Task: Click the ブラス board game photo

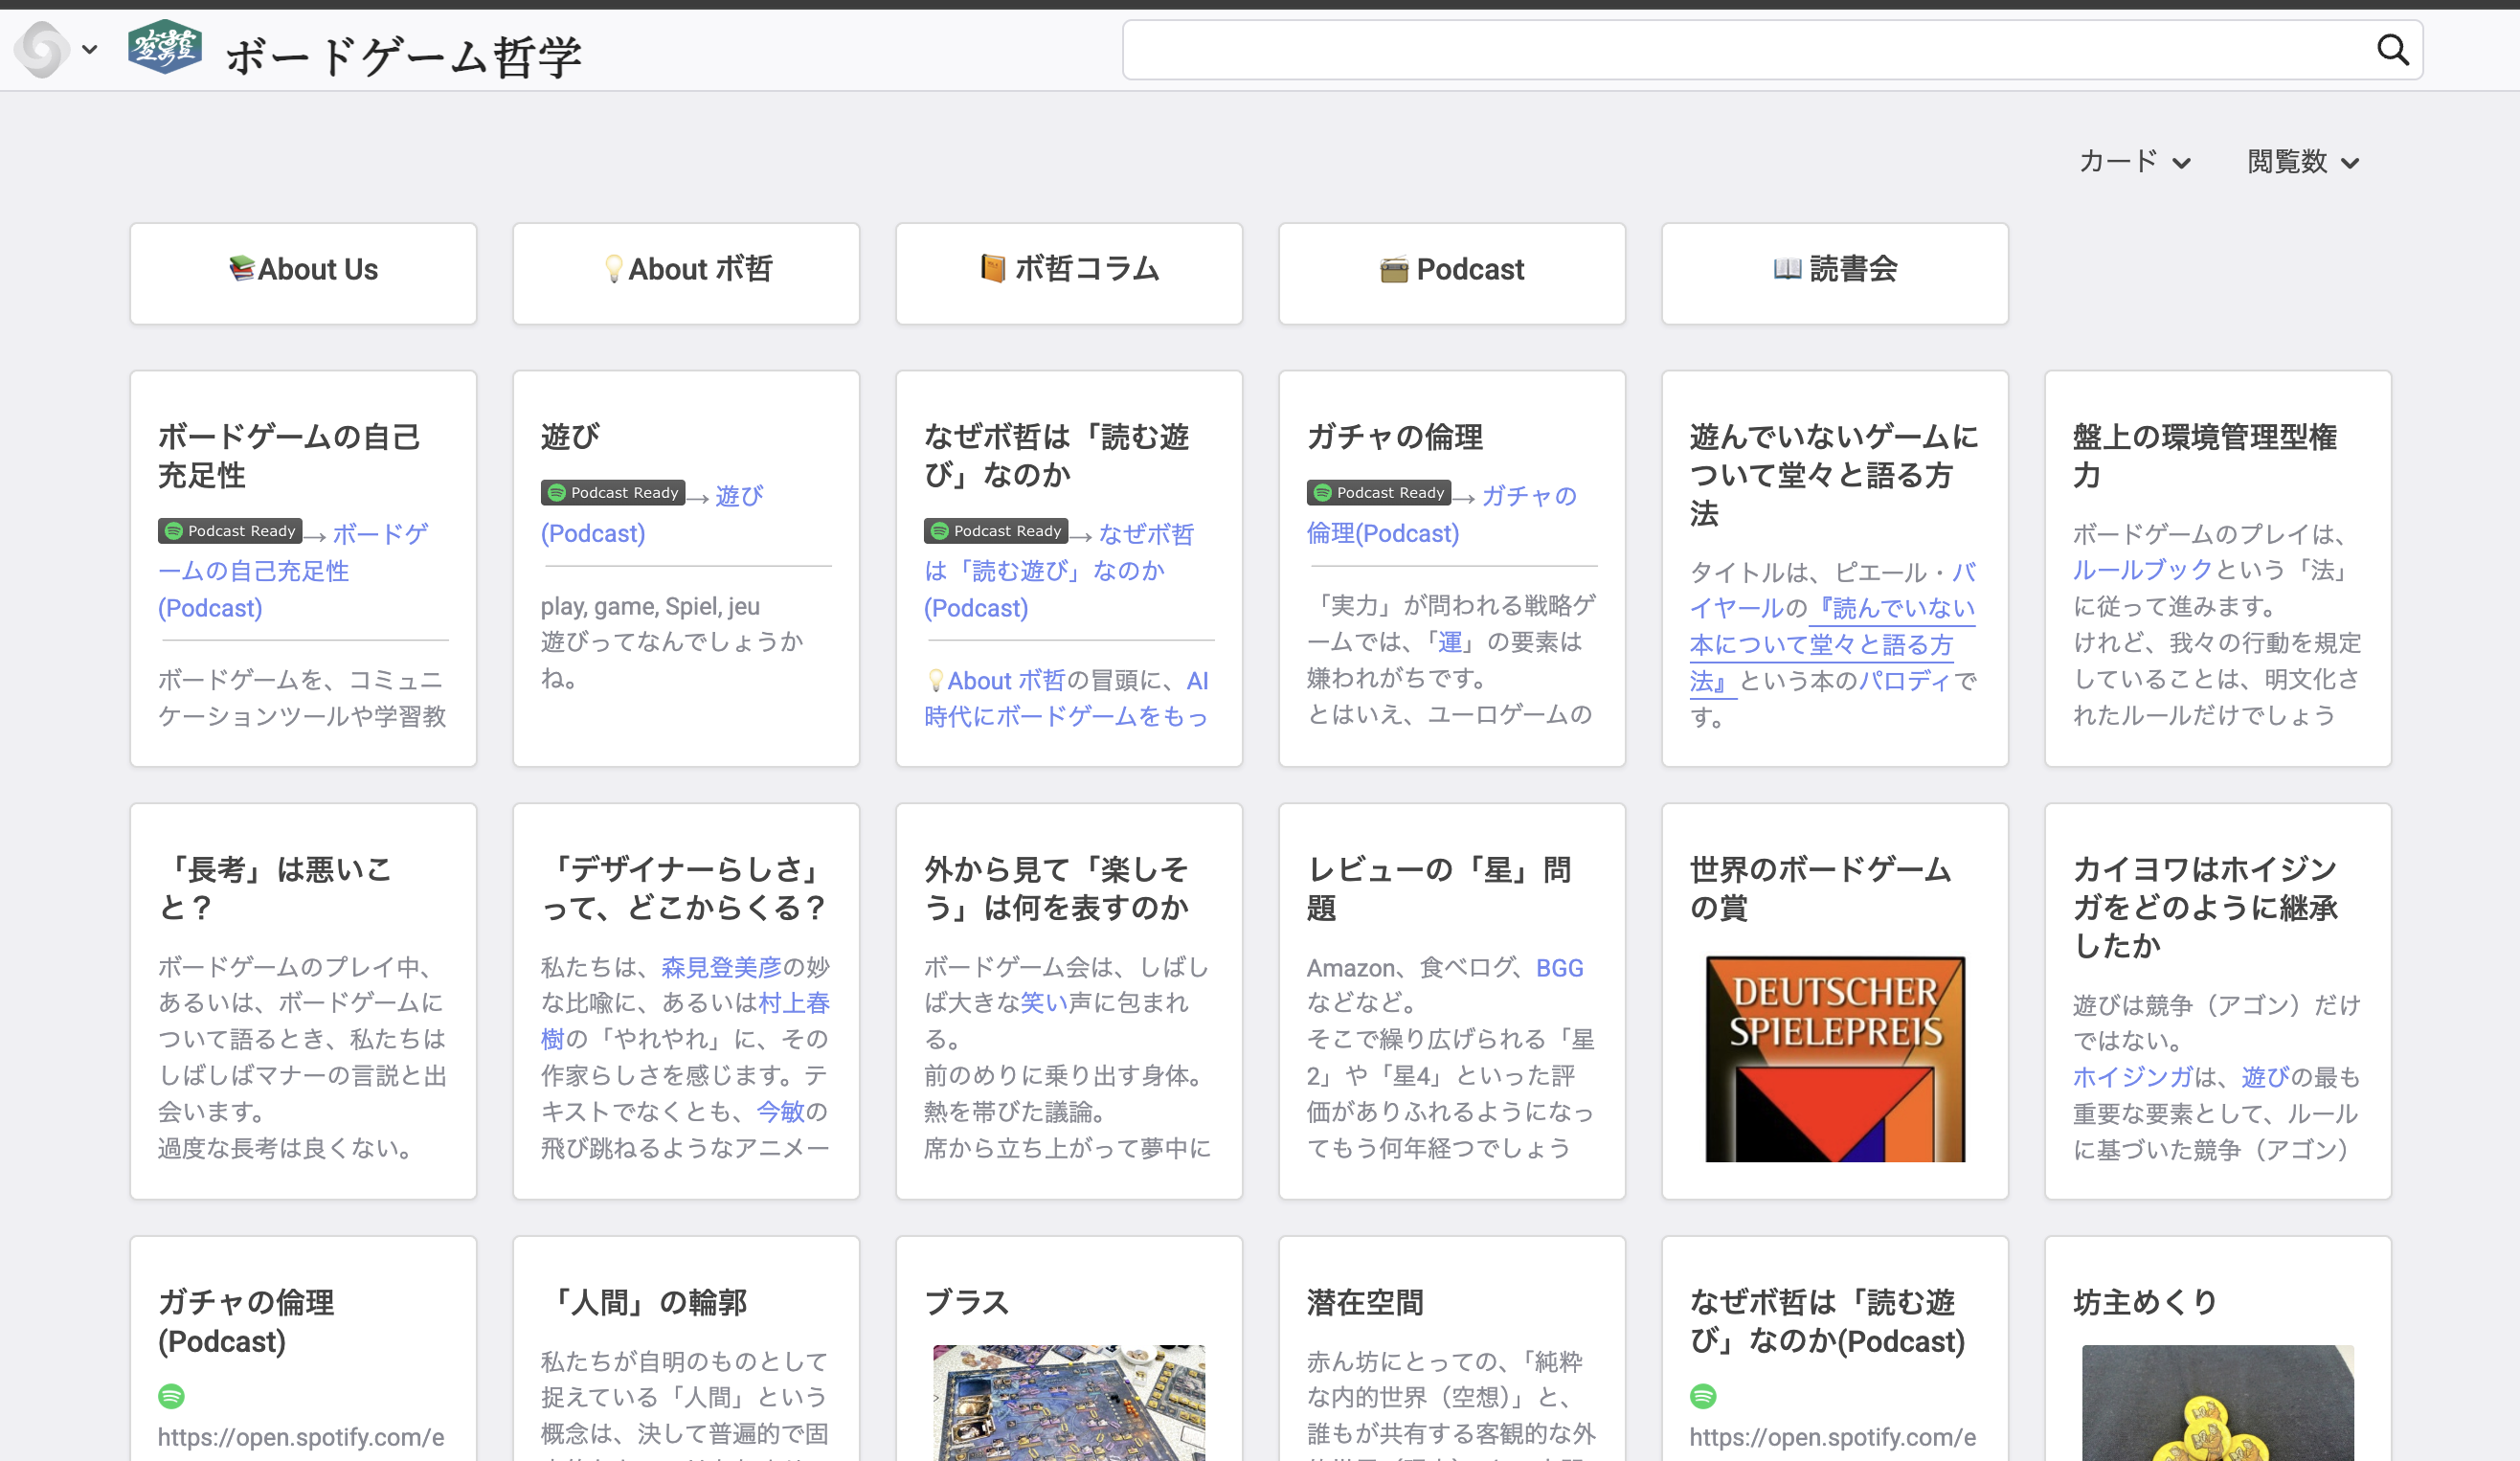Action: coord(1068,1402)
